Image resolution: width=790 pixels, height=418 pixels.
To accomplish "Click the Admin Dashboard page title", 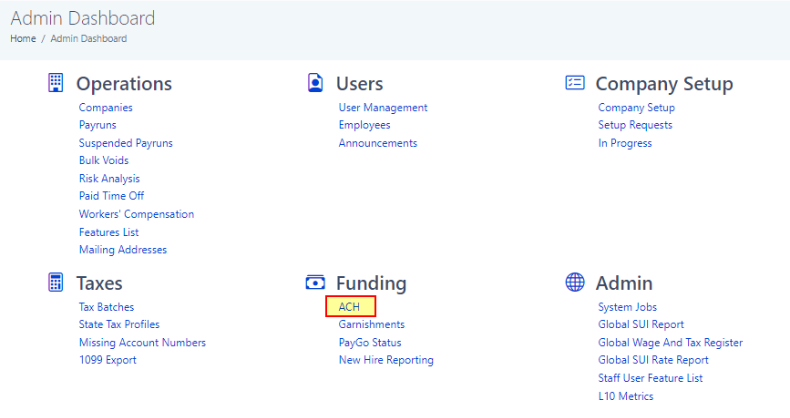I will 83,18.
